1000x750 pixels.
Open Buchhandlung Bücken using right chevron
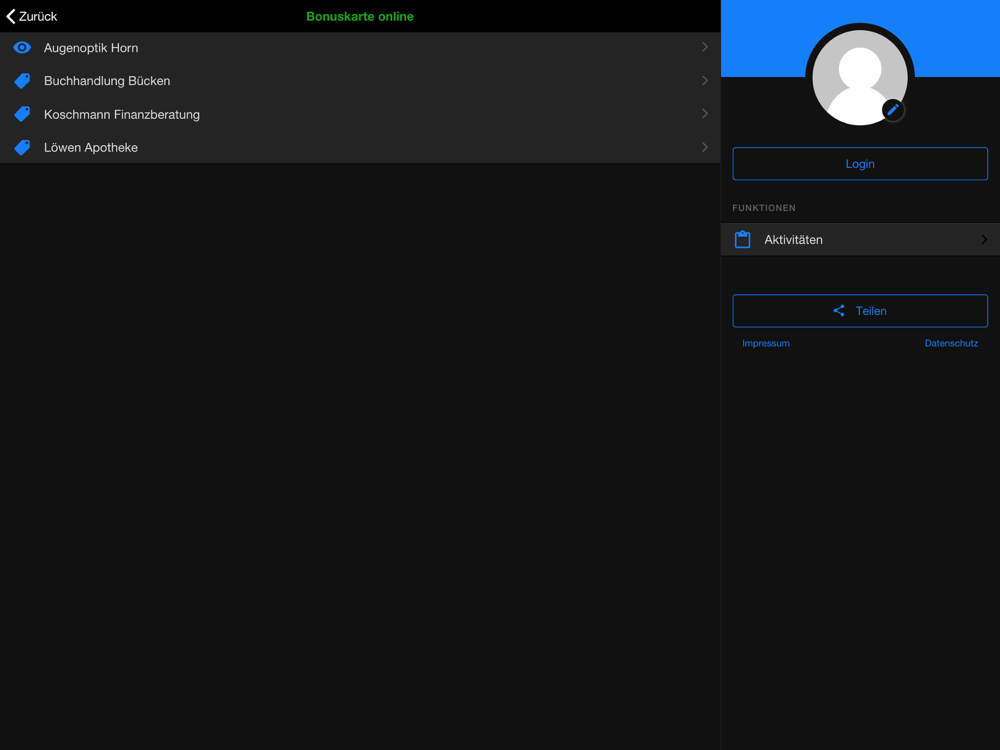click(705, 80)
